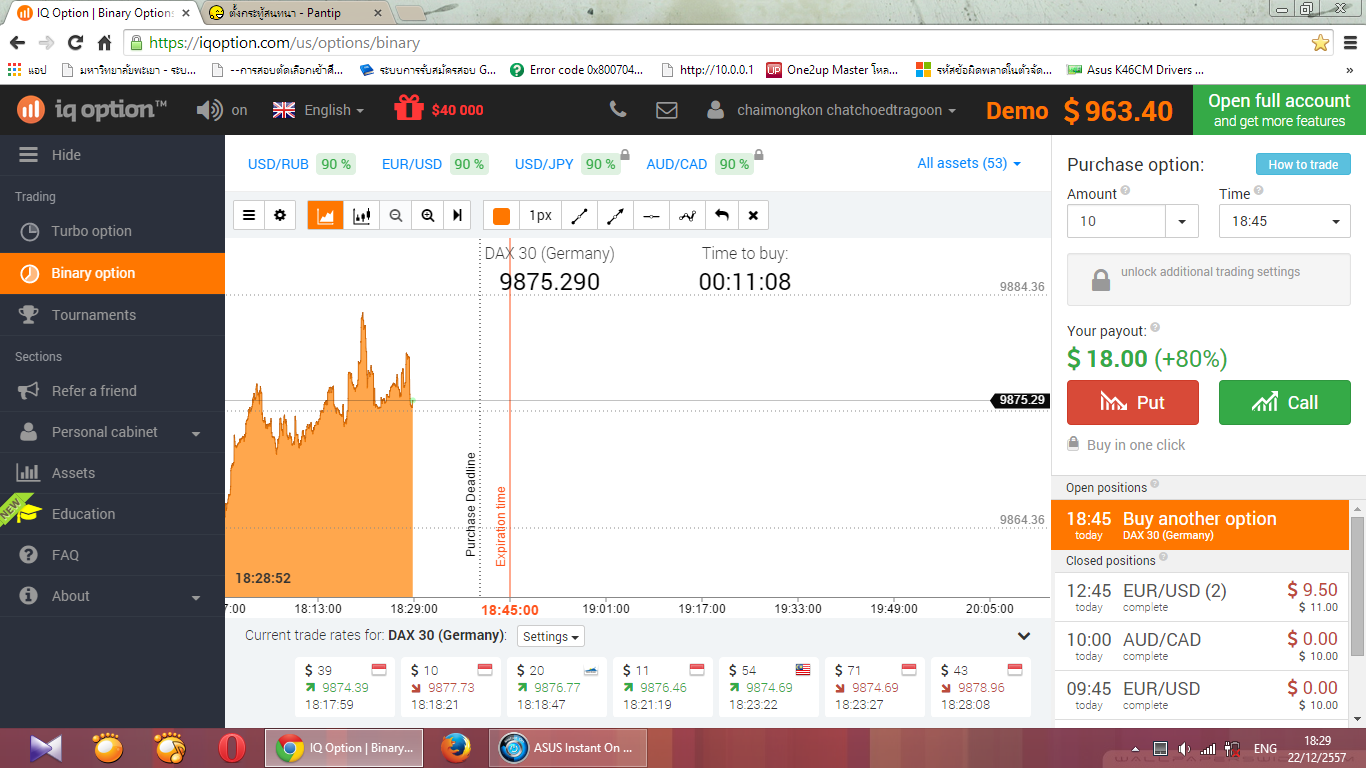Click the Amount input field showing 10
The height and width of the screenshot is (768, 1366).
[x=1116, y=221]
